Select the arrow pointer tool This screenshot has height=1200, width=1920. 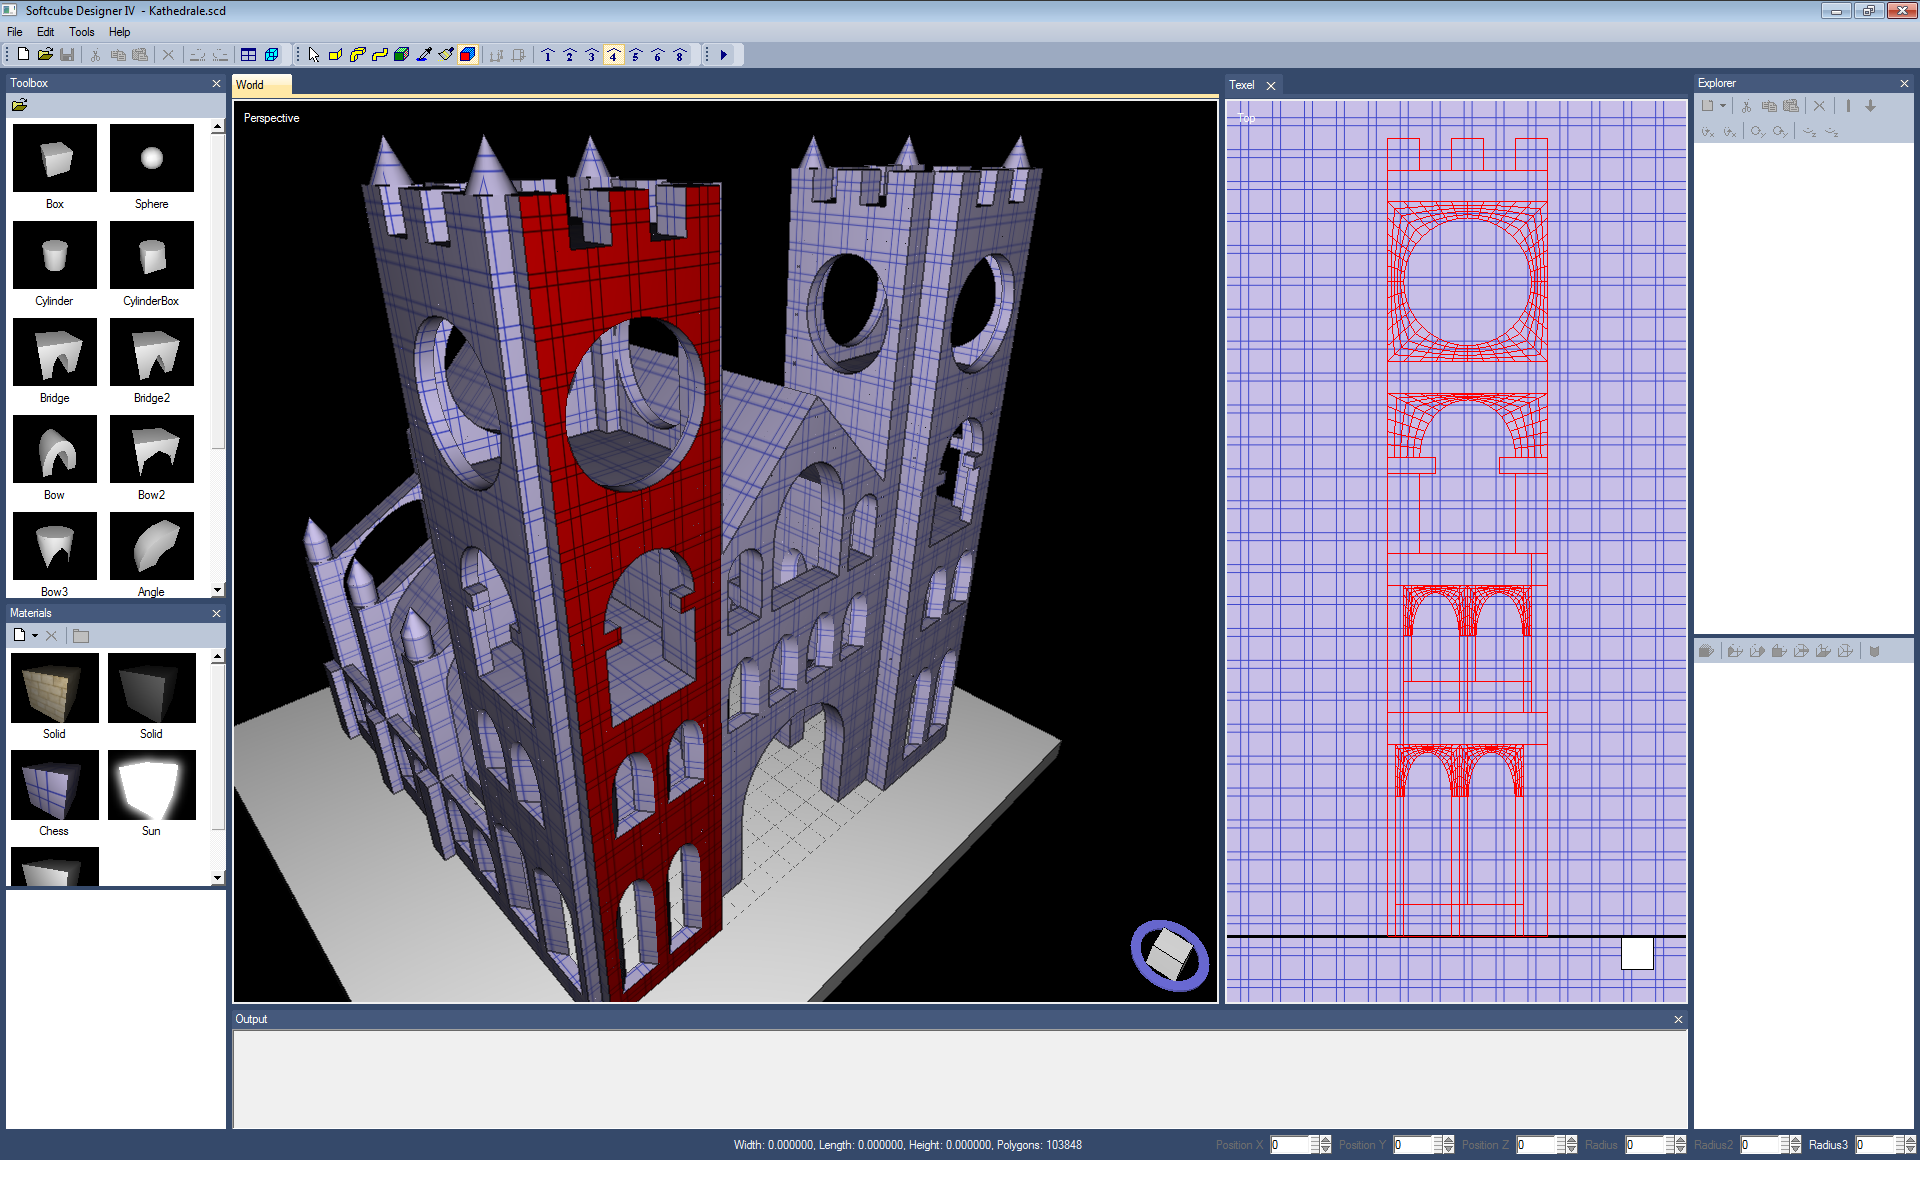(314, 55)
